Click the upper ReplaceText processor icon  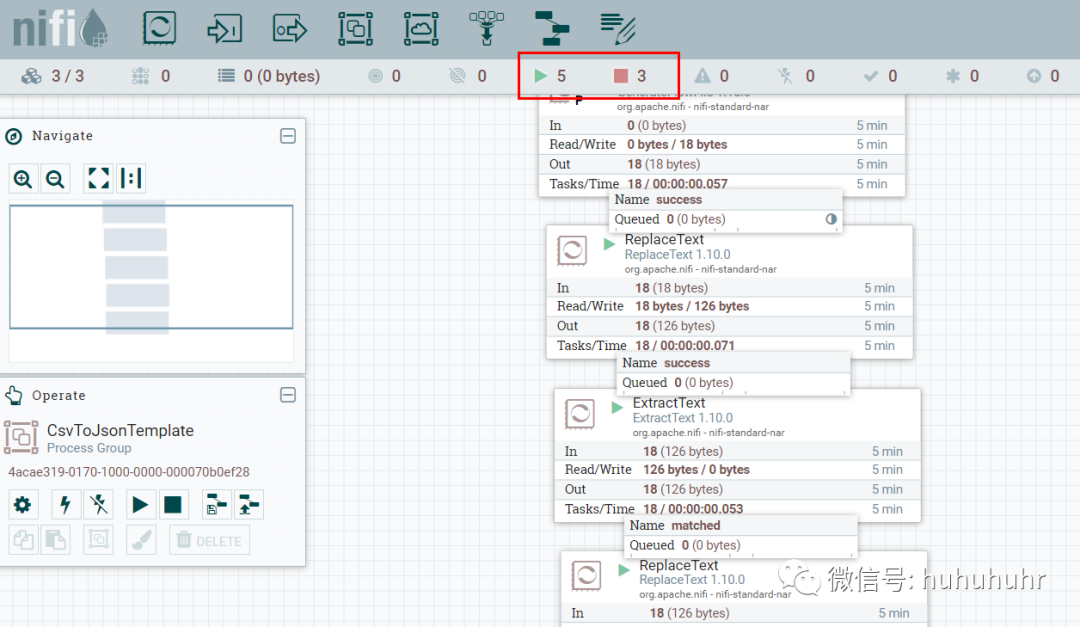click(572, 250)
